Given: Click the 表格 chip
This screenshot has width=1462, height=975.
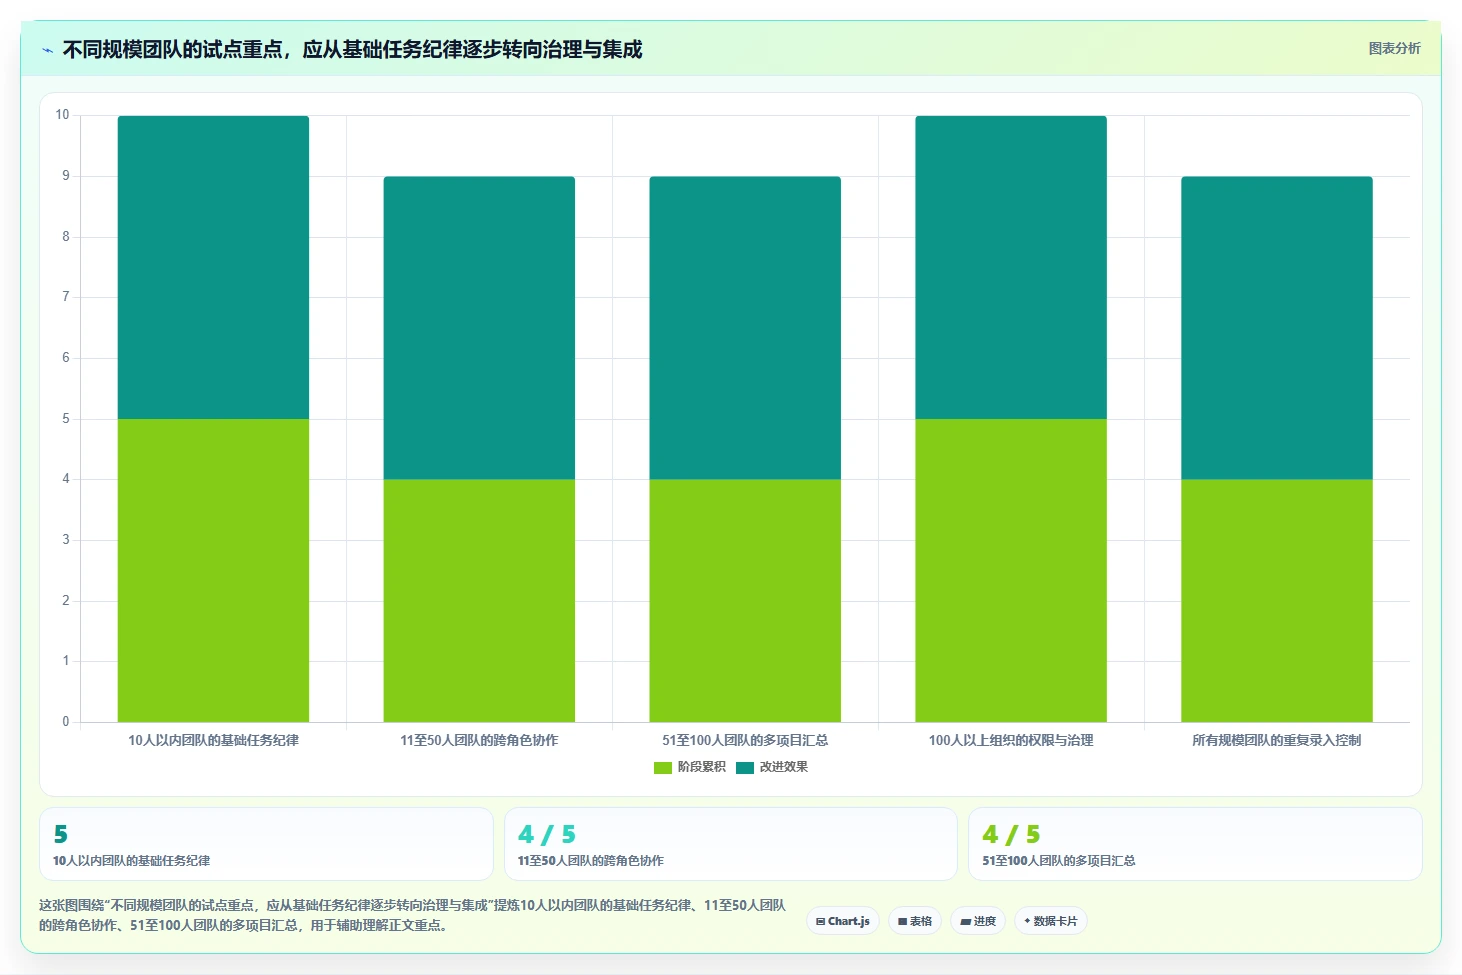Looking at the screenshot, I should pos(915,921).
